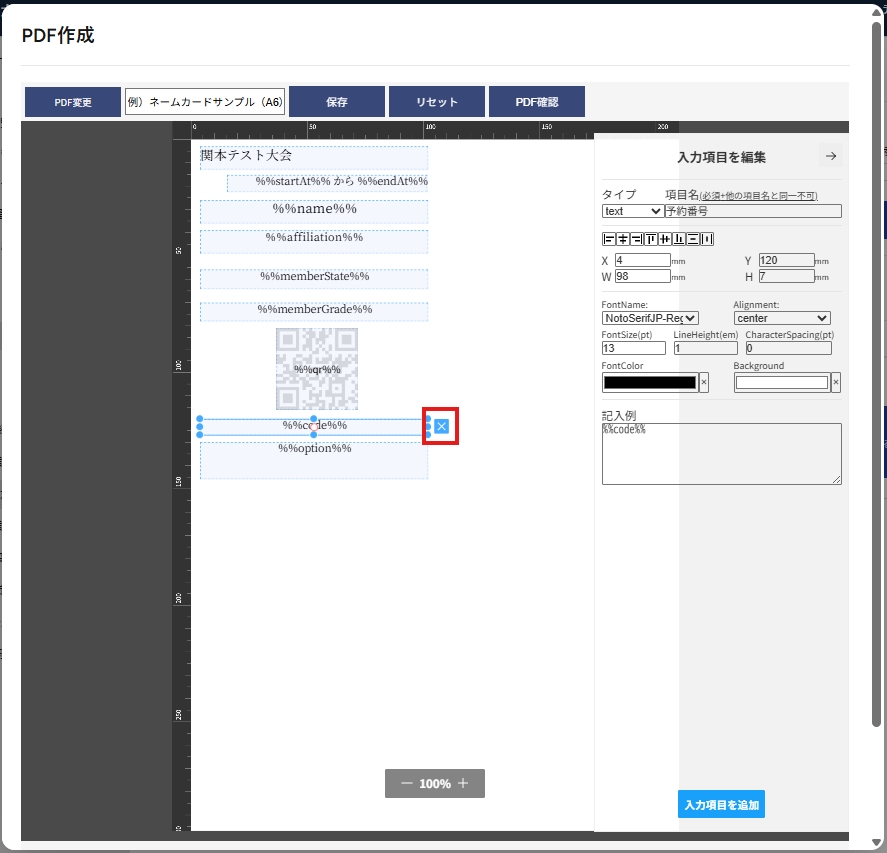Open the FontName dropdown
This screenshot has height=853, width=887.
click(x=650, y=318)
